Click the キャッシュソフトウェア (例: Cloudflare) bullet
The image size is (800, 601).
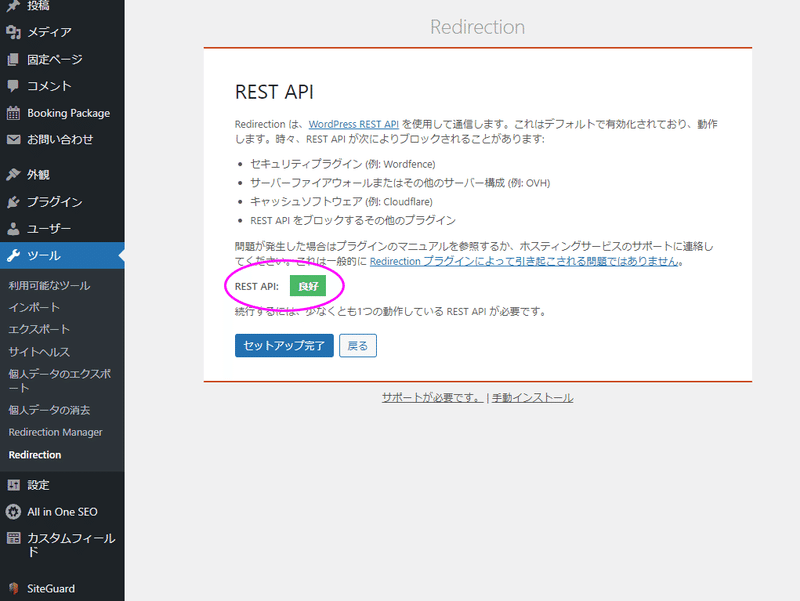point(341,202)
